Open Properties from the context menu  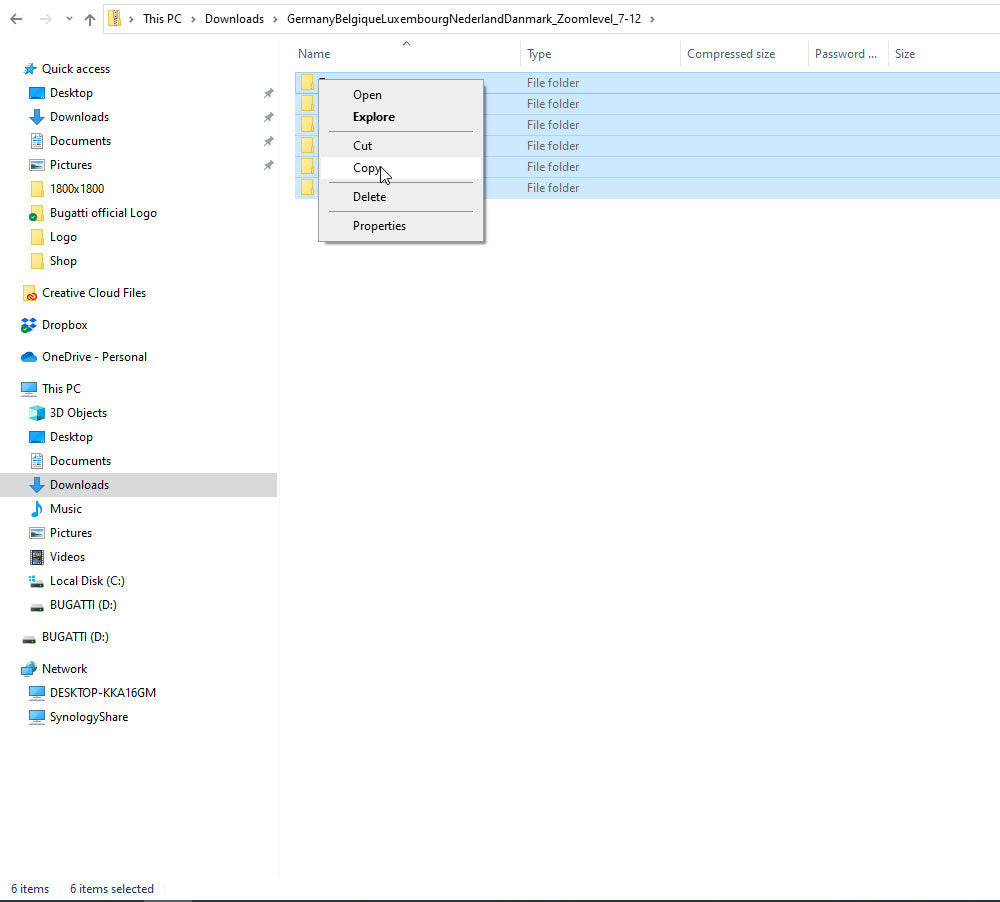coord(379,226)
